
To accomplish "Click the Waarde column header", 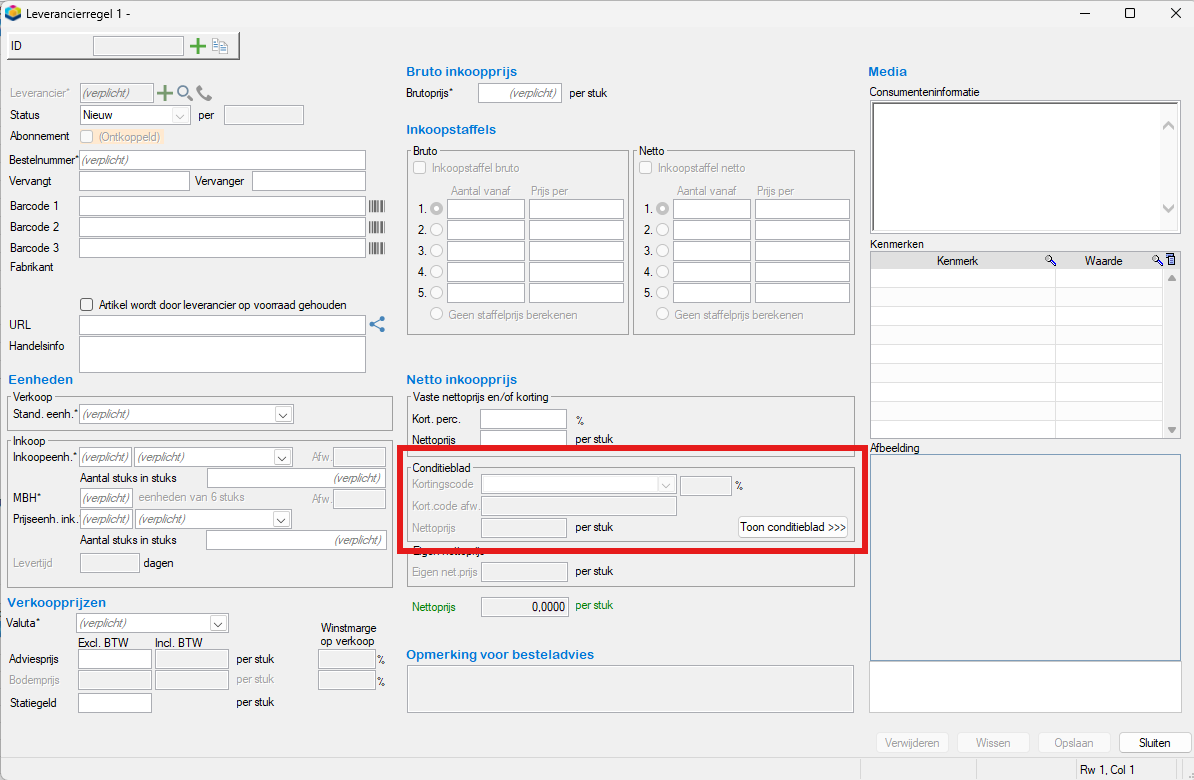I will pos(1103,261).
